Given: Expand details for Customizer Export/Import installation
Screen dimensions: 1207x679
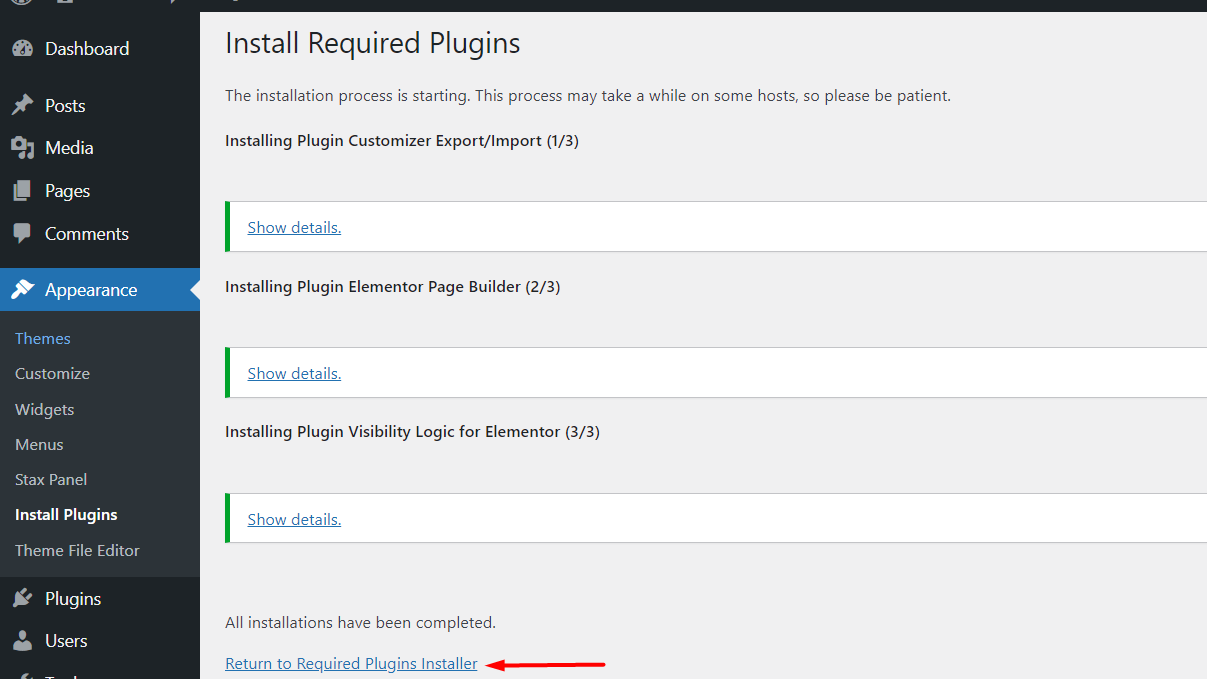Looking at the screenshot, I should (293, 226).
